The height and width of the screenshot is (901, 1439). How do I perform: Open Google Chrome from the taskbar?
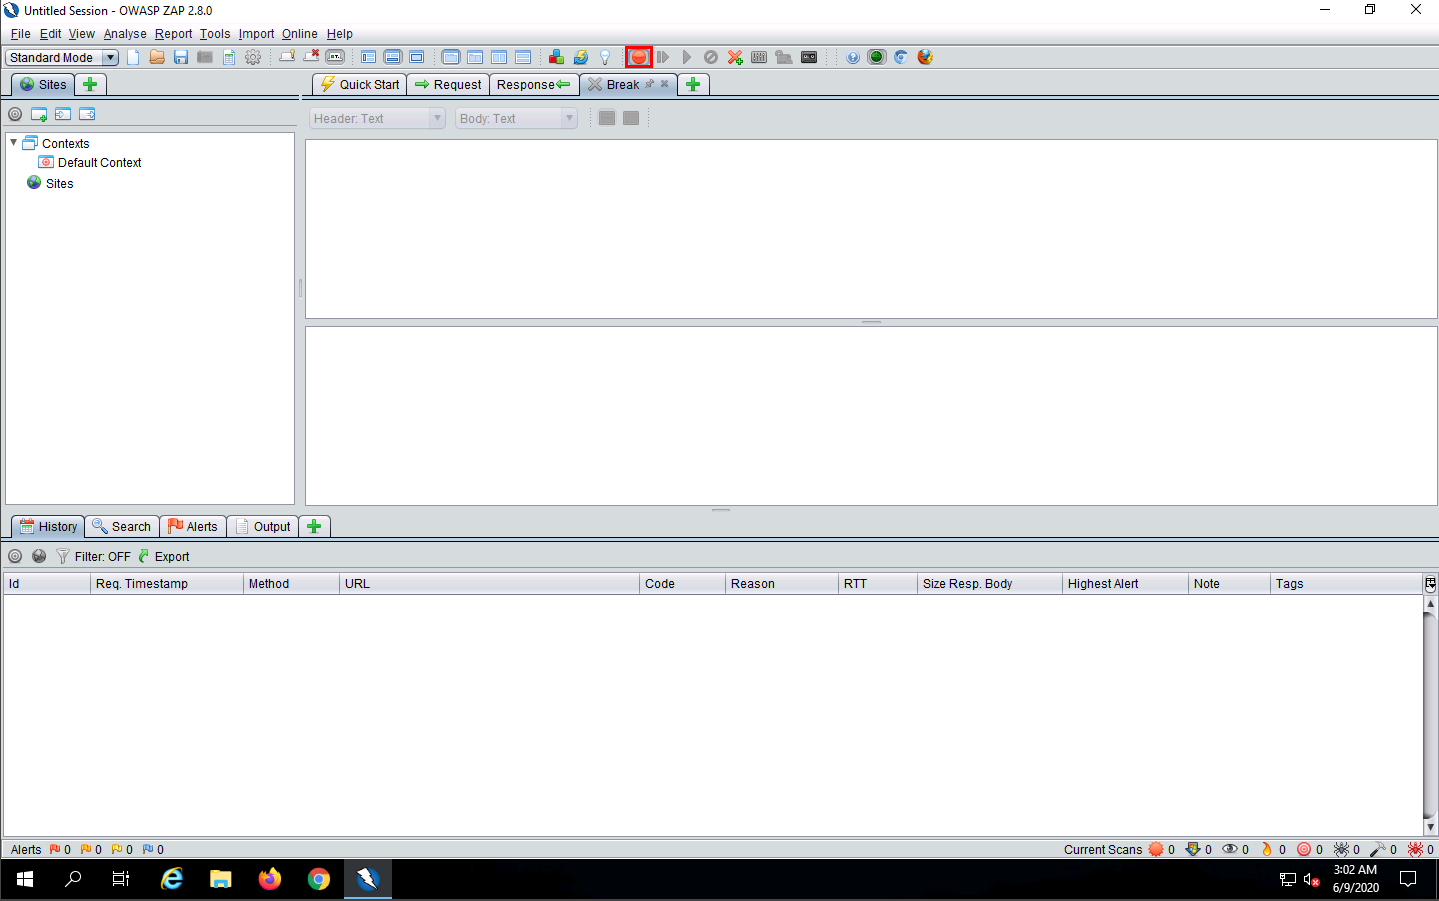319,879
